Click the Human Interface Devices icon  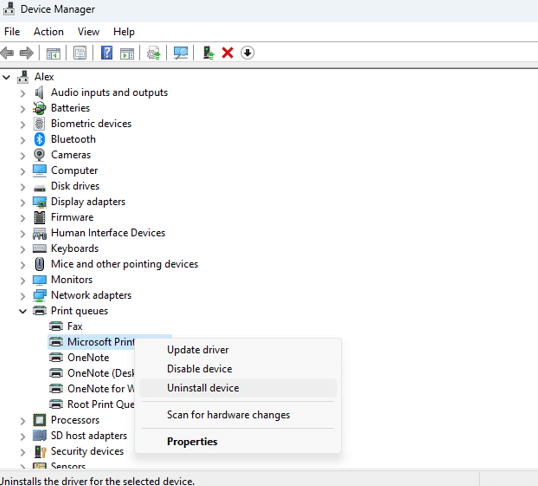point(39,233)
